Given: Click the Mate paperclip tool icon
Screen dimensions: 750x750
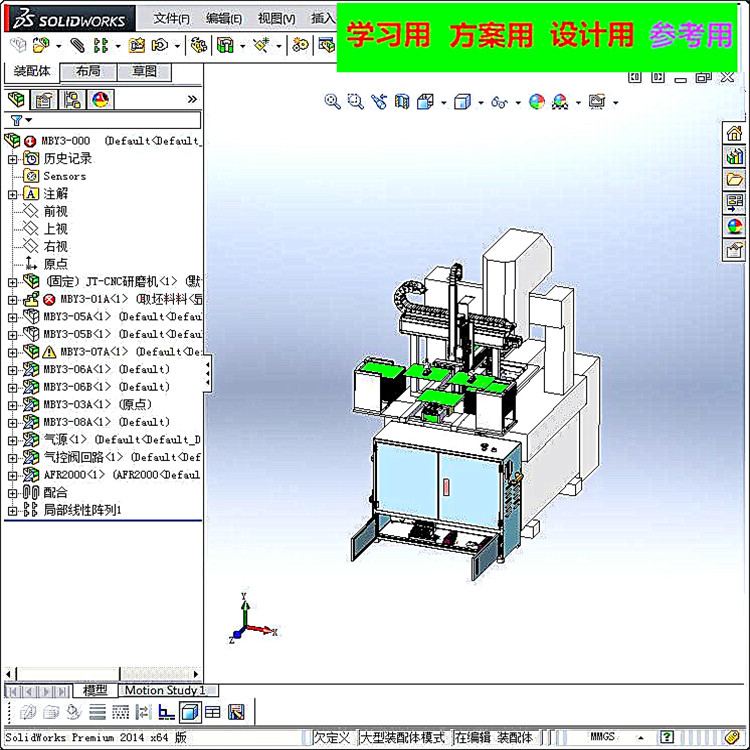Looking at the screenshot, I should click(77, 45).
